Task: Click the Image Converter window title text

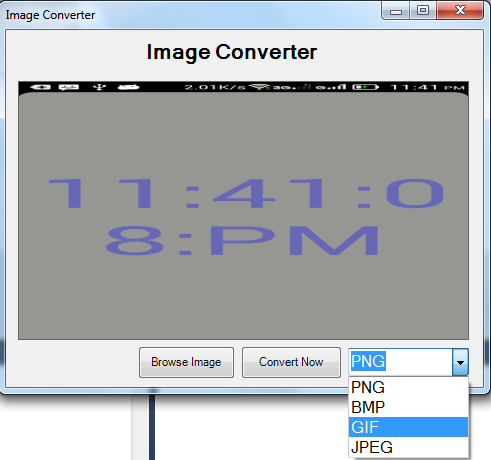Action: (x=50, y=15)
